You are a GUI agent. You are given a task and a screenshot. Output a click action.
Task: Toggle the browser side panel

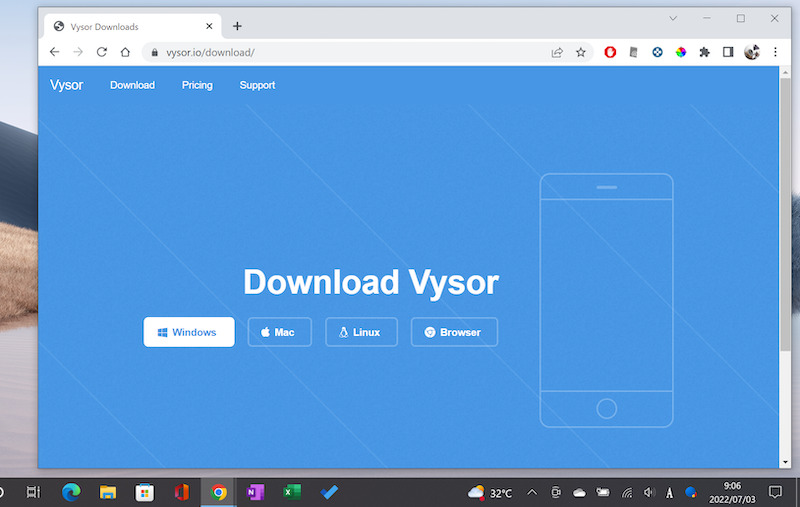[728, 52]
